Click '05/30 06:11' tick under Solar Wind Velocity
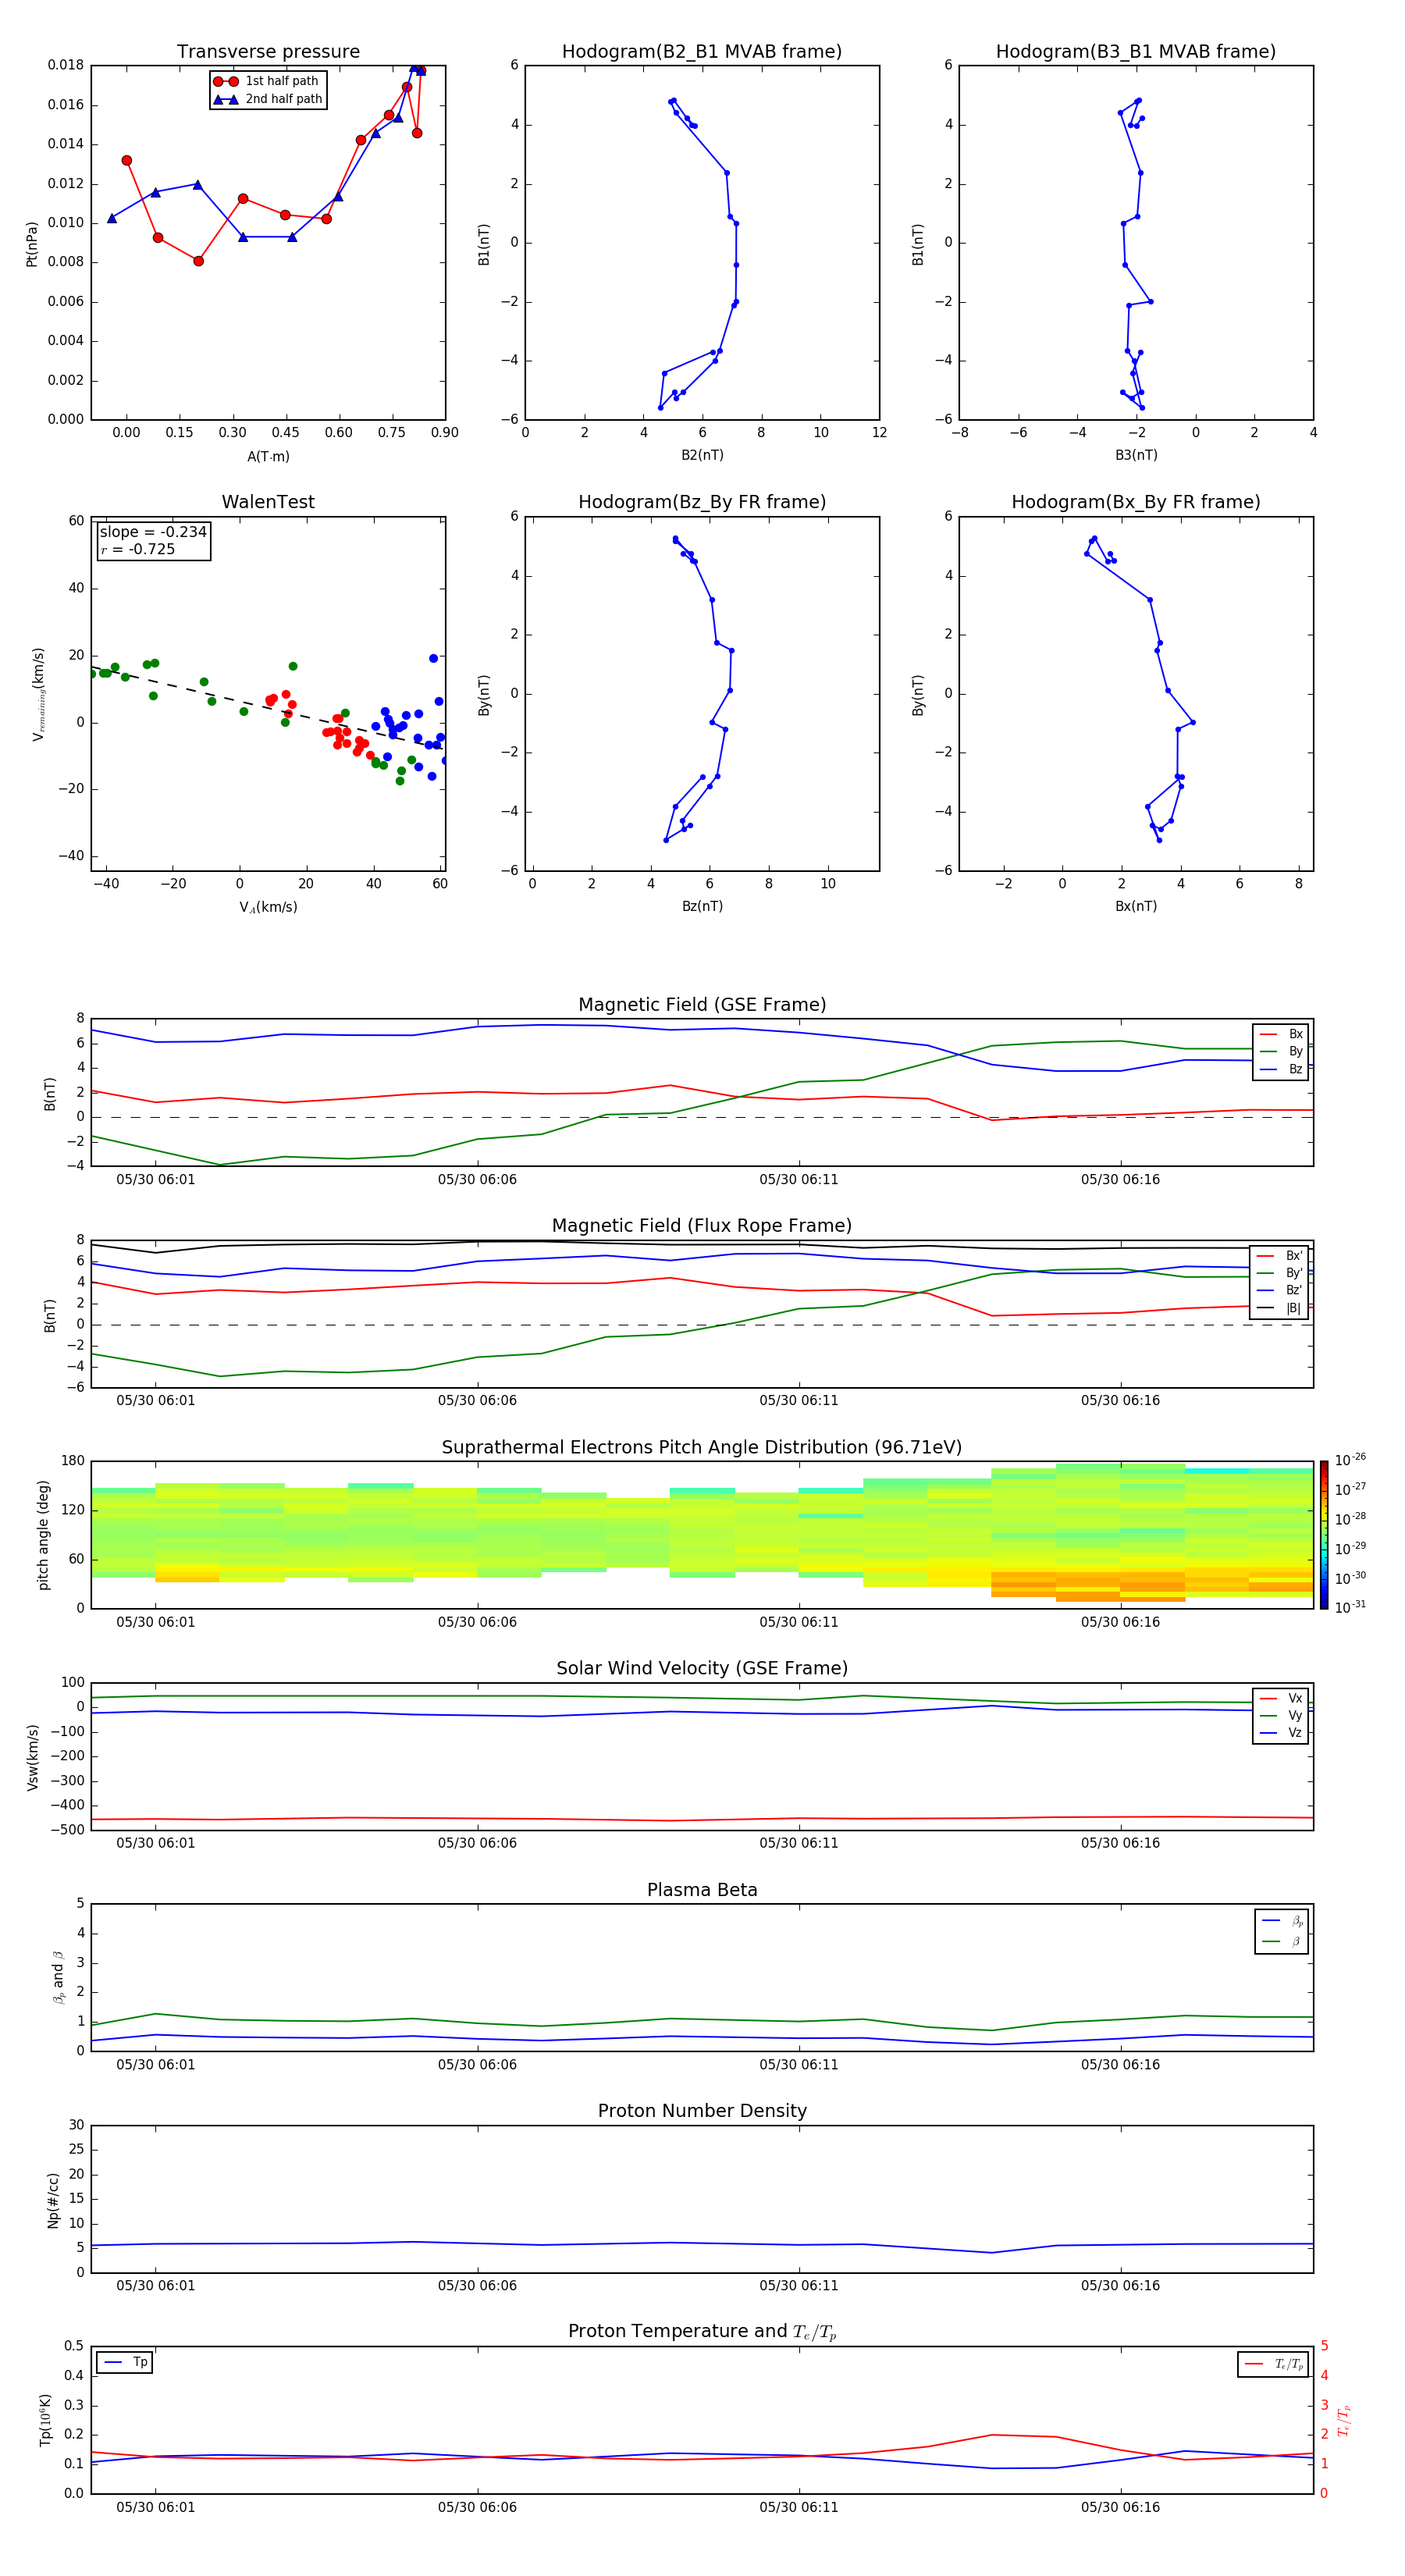The width and height of the screenshot is (1405, 2576). pyautogui.click(x=799, y=1843)
